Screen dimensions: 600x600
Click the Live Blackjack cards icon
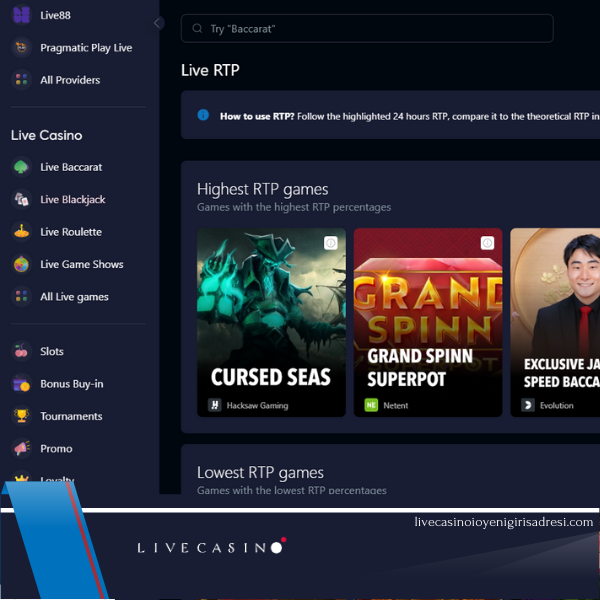[21, 199]
